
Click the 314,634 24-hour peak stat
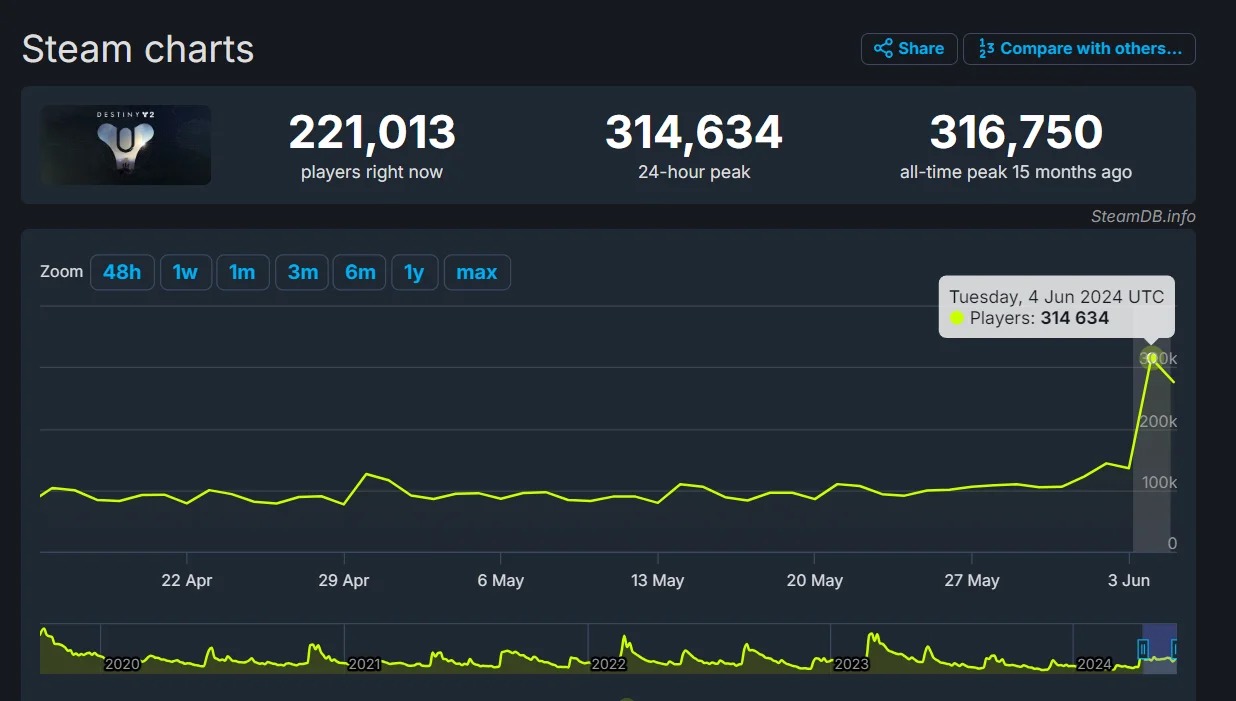coord(694,133)
